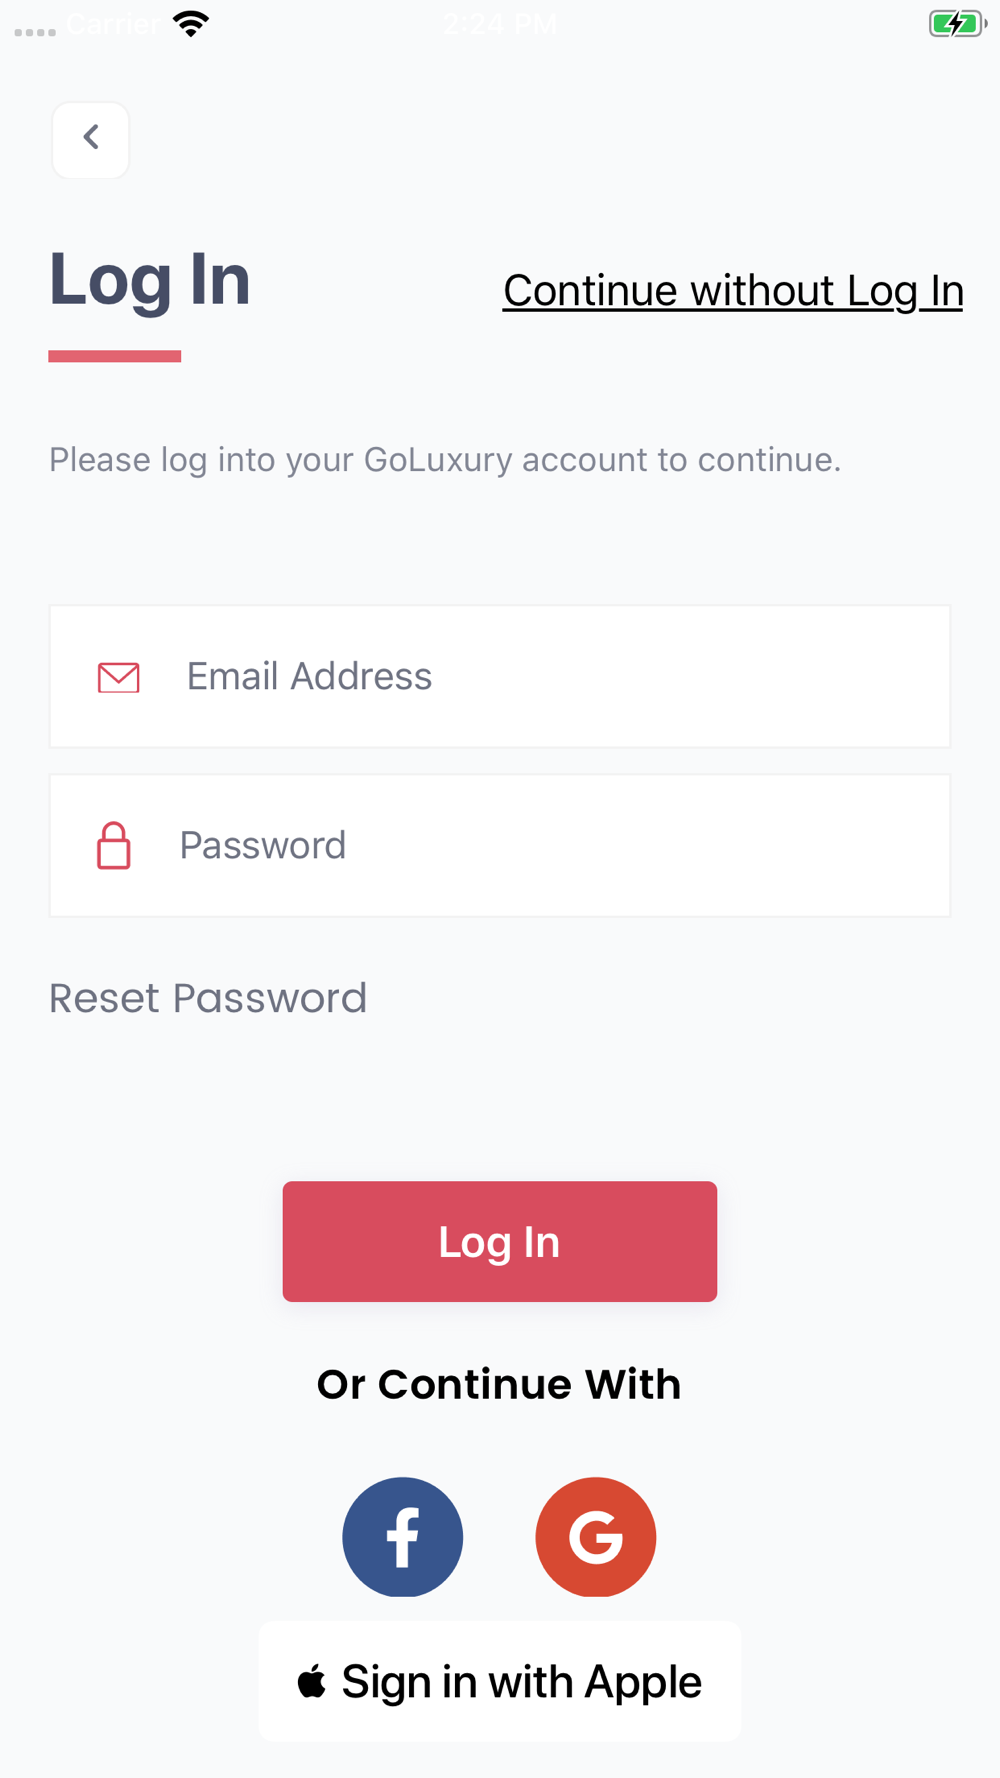This screenshot has width=1000, height=1778.
Task: Click the Apple logo on sign-in button
Action: pyautogui.click(x=312, y=1681)
